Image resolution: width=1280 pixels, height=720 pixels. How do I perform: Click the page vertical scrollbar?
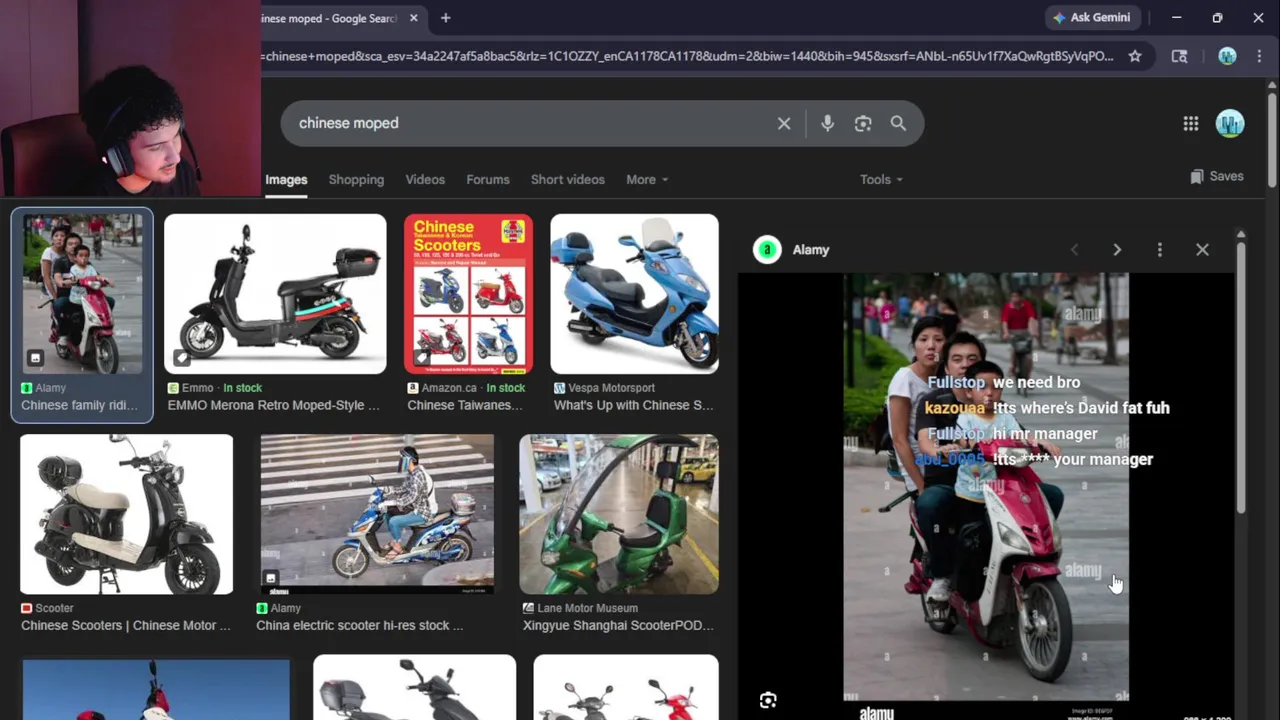click(x=1272, y=140)
